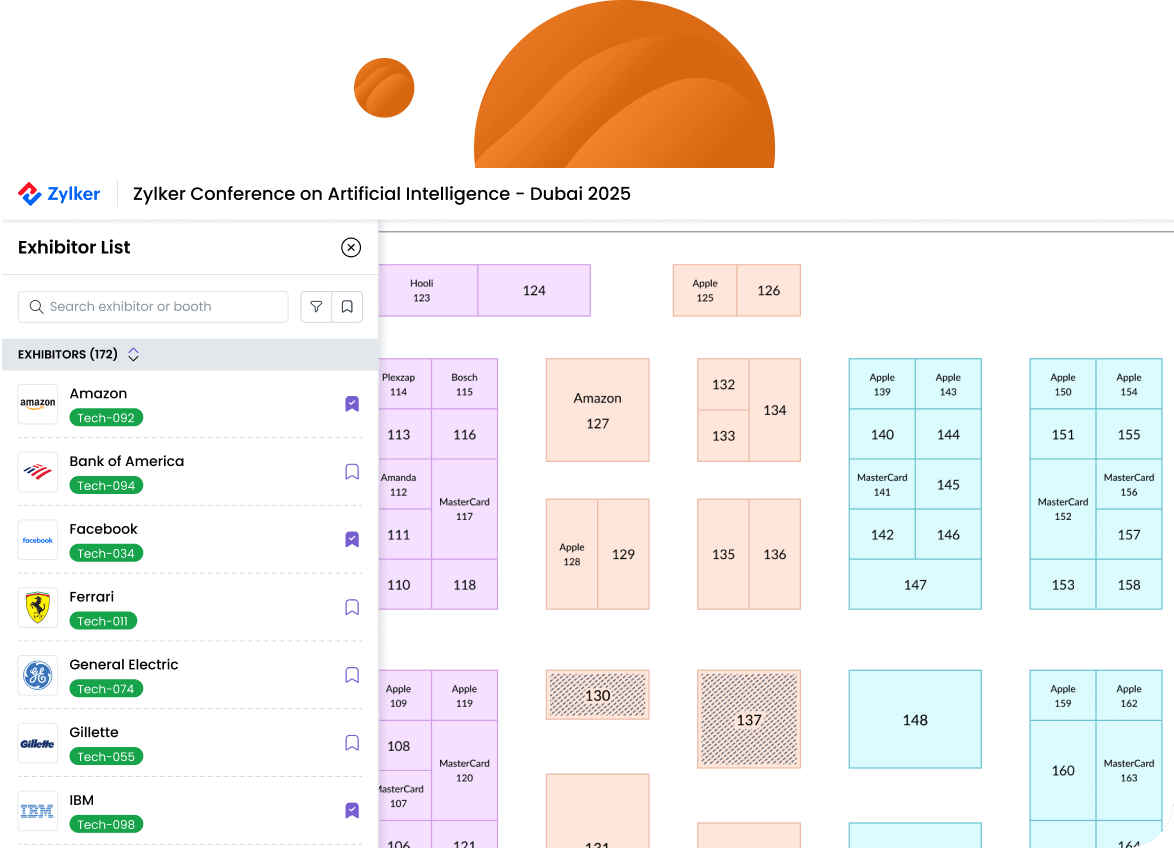Select the search magnifier icon

point(37,307)
